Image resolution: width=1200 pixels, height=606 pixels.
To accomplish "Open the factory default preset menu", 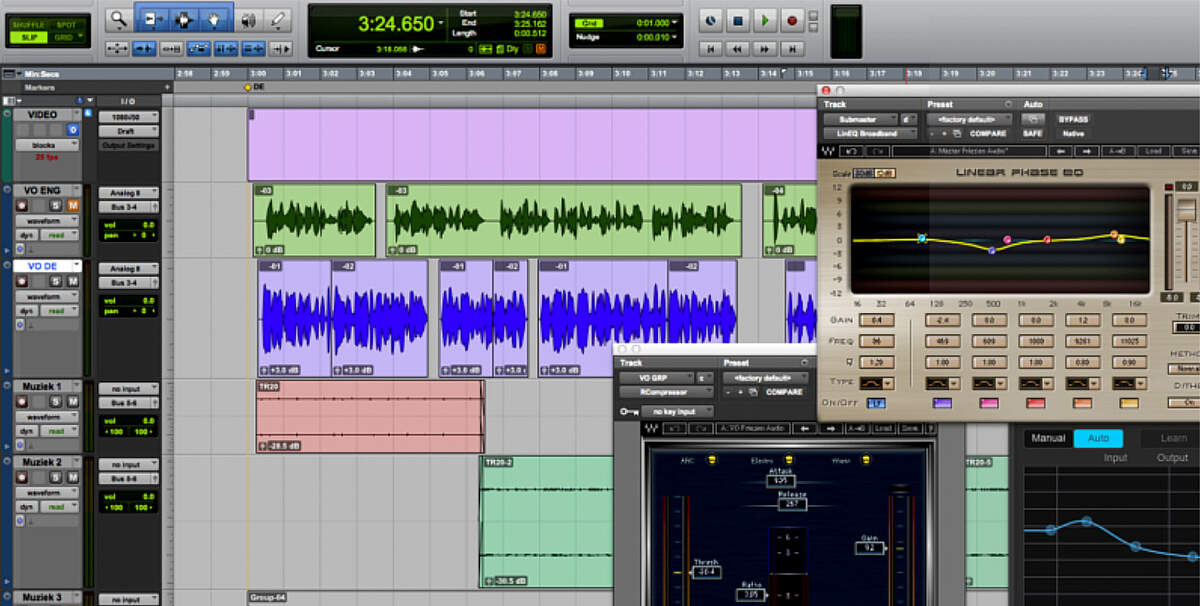I will 972,120.
